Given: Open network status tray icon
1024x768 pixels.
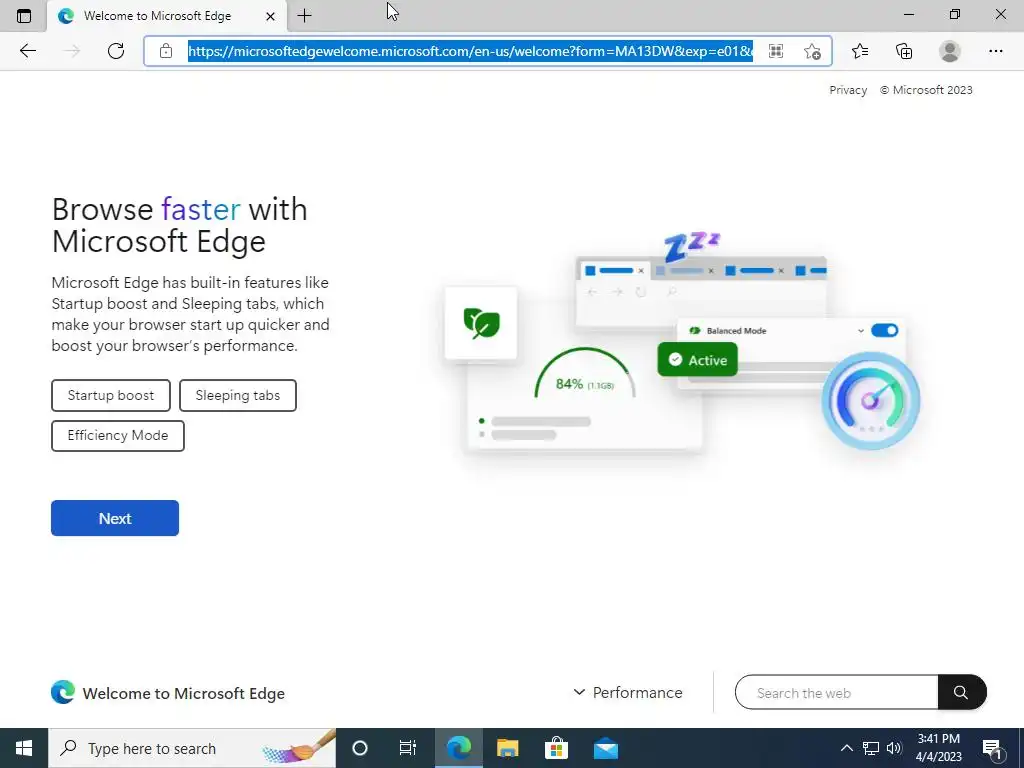Looking at the screenshot, I should click(x=871, y=748).
